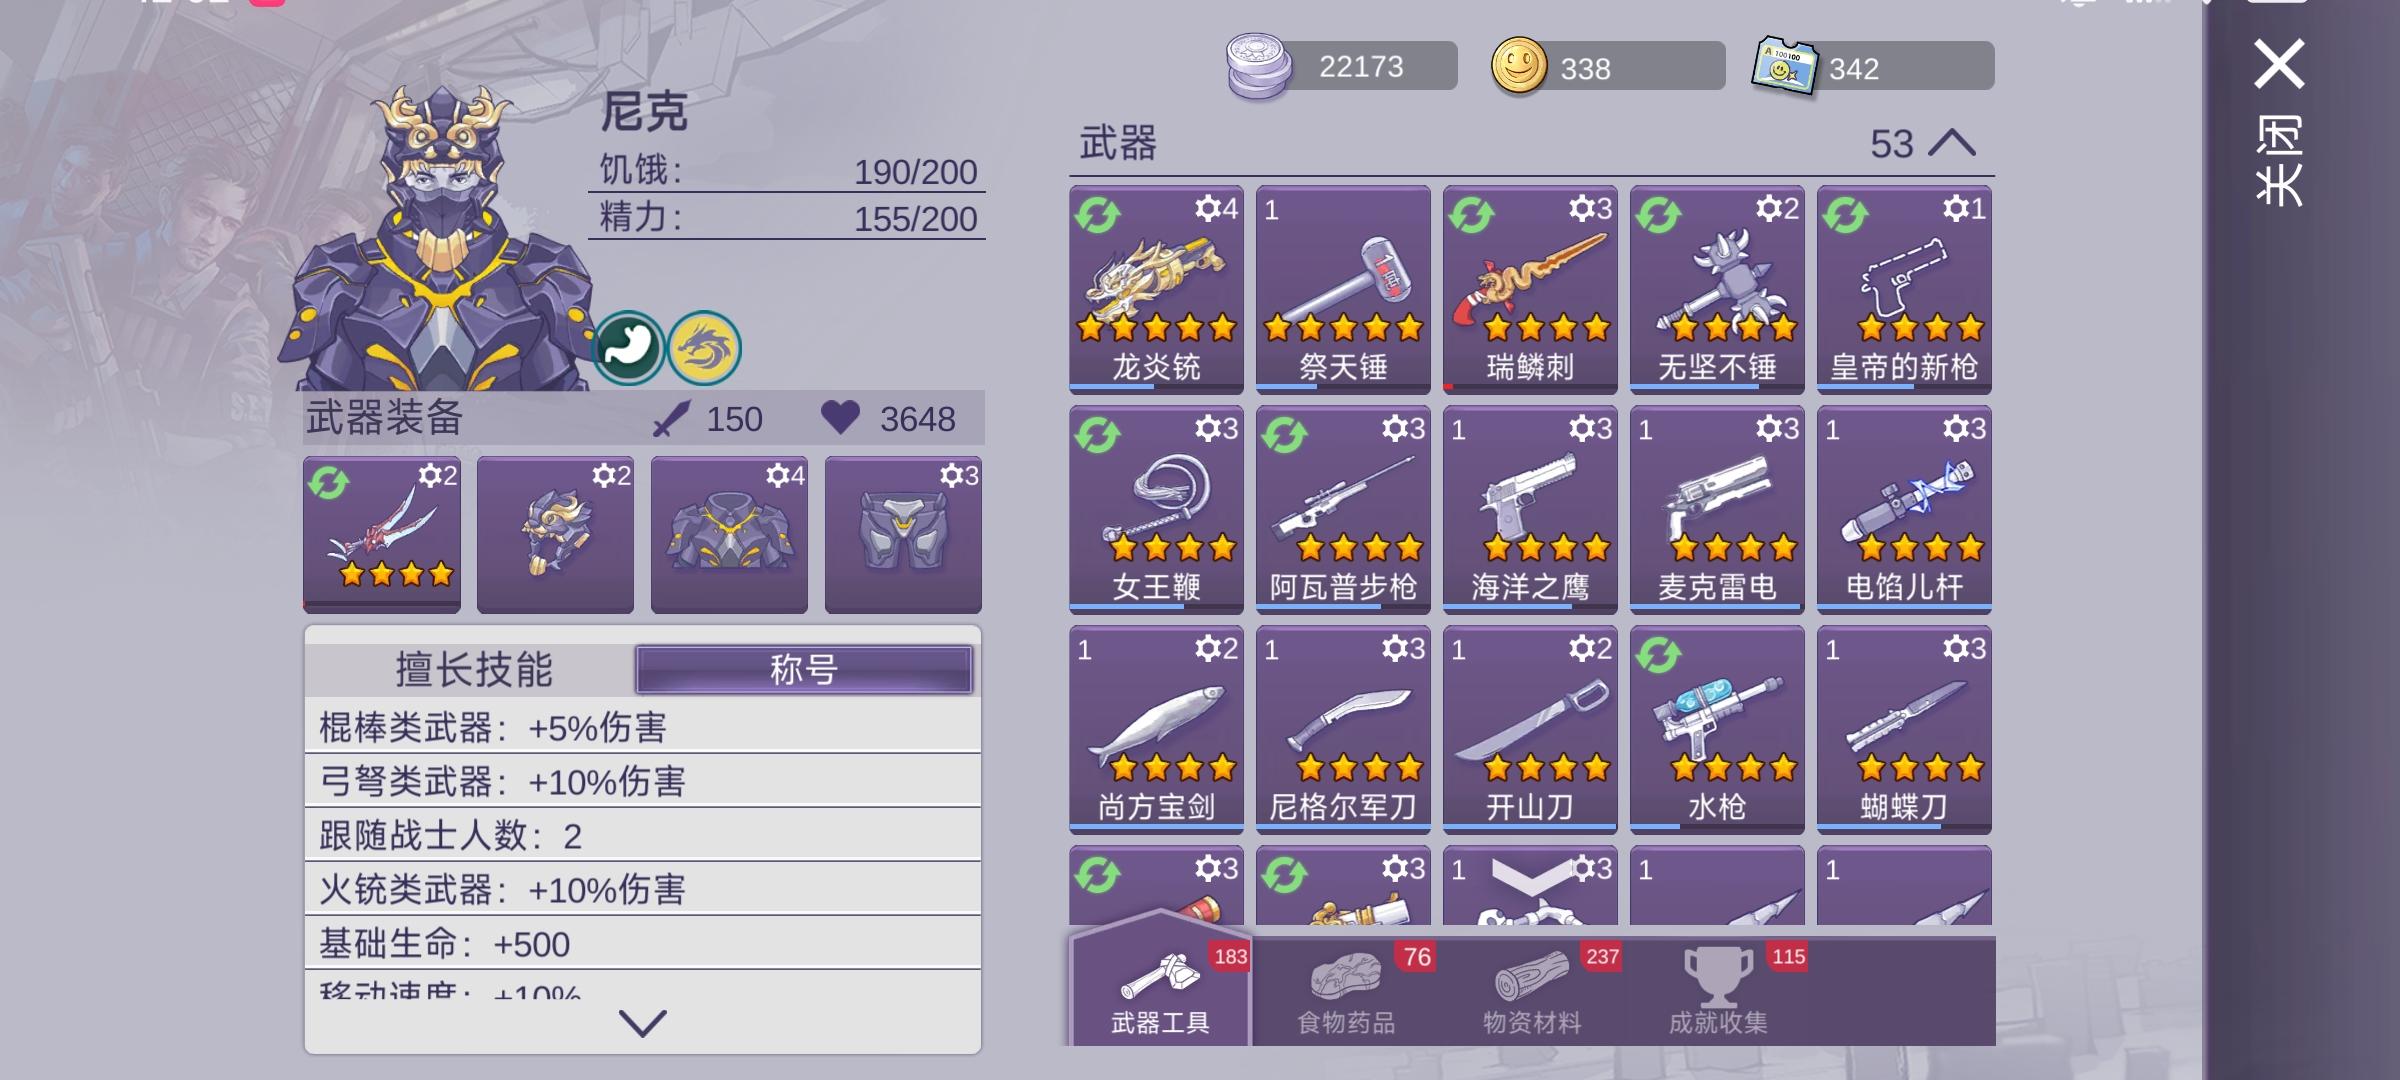
Task: Close the panel with 关闭
Action: [x=2279, y=122]
